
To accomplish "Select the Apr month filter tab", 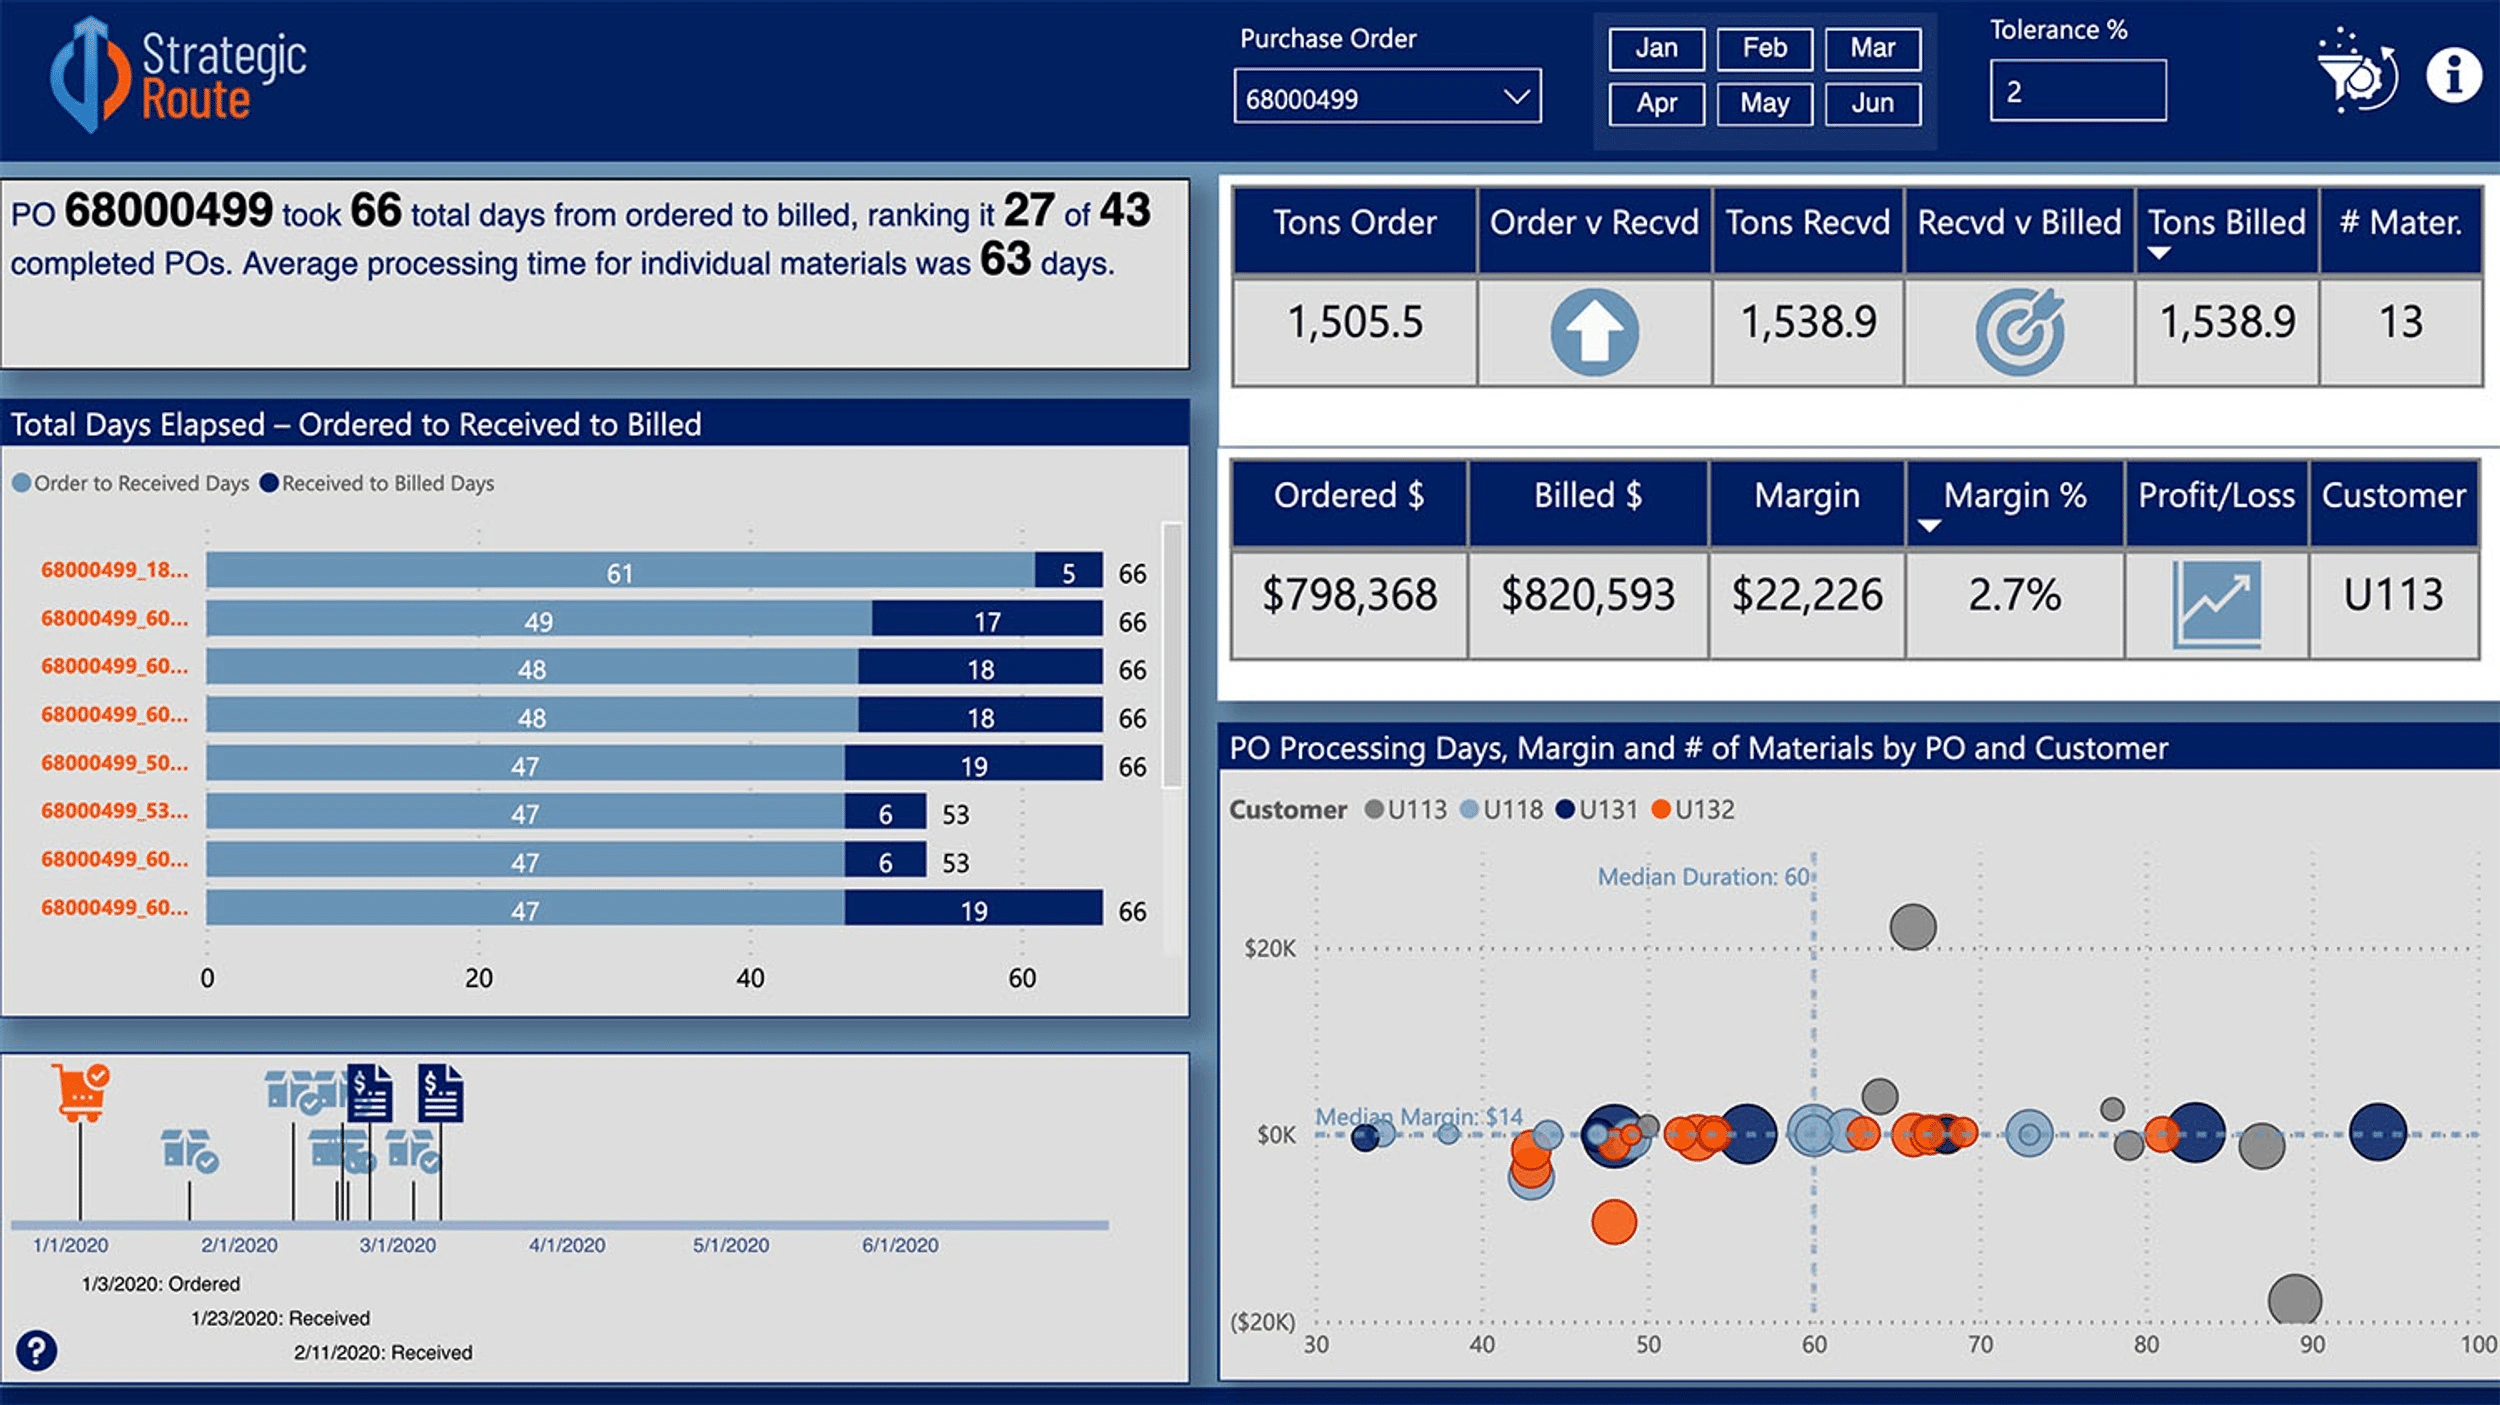I will 1654,103.
